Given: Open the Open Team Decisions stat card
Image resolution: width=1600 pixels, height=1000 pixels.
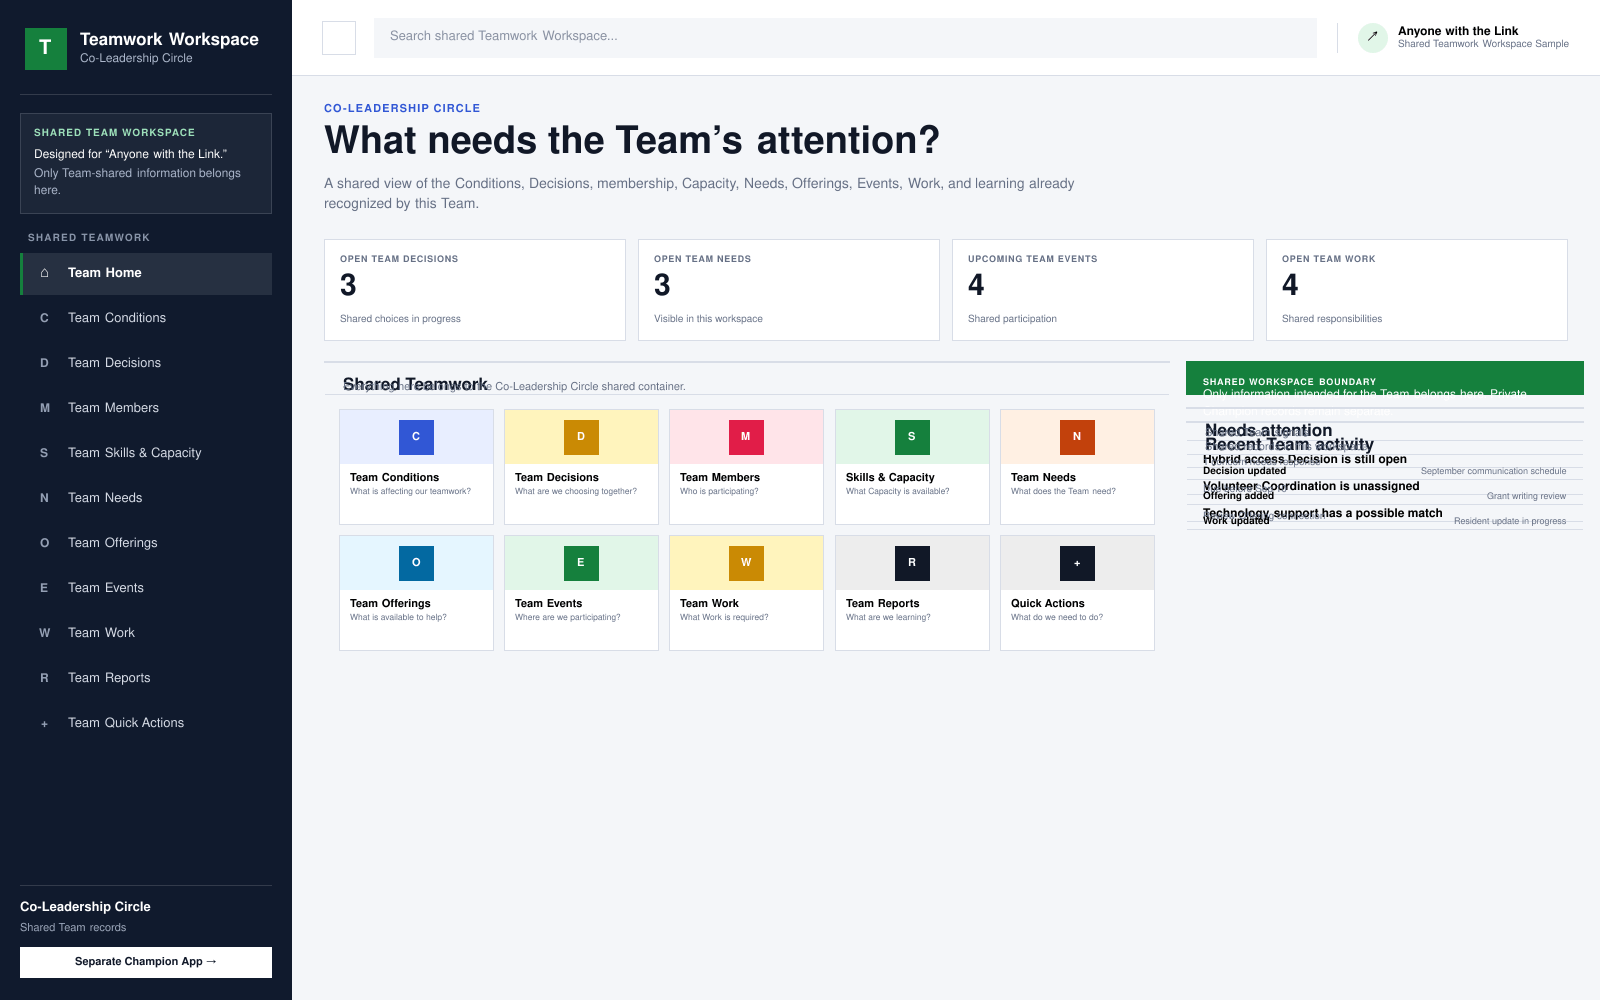Looking at the screenshot, I should coord(475,290).
